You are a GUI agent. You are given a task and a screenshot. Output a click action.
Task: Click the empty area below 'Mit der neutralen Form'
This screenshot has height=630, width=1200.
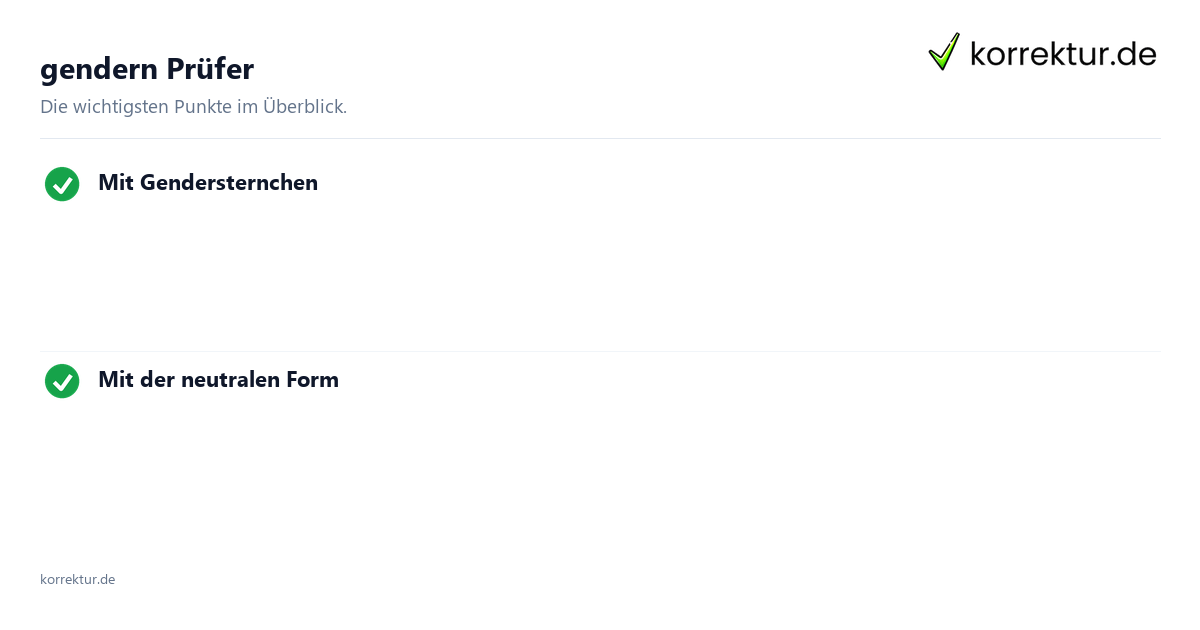click(600, 470)
